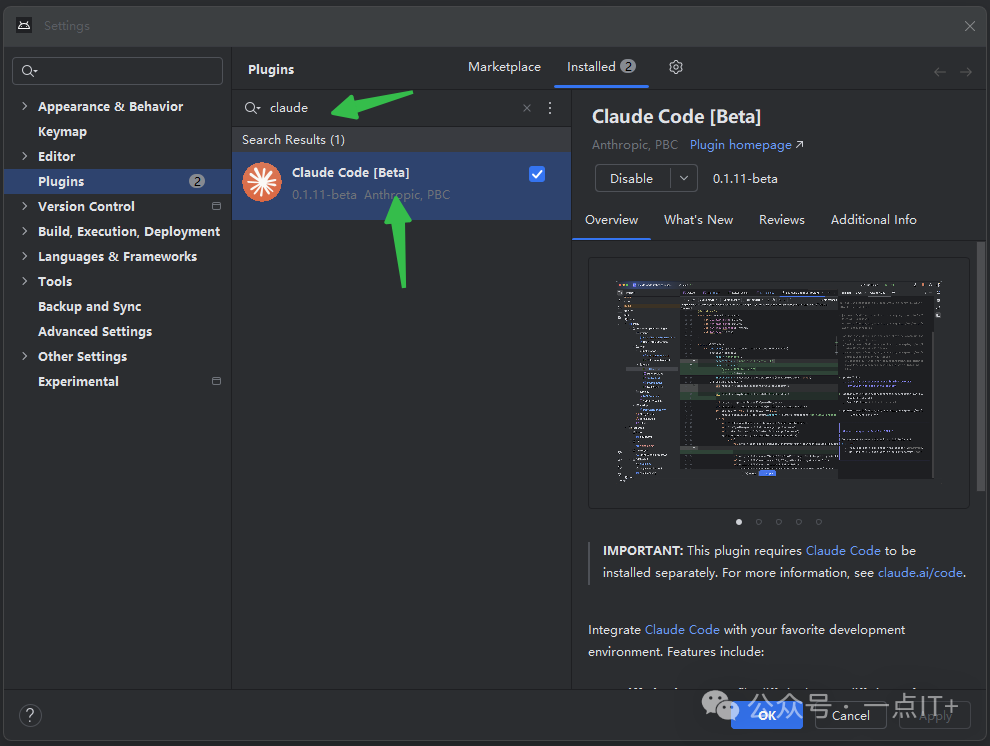The image size is (990, 746).
Task: Uncheck the Claude Code [Beta] enabled checkbox
Action: click(537, 174)
